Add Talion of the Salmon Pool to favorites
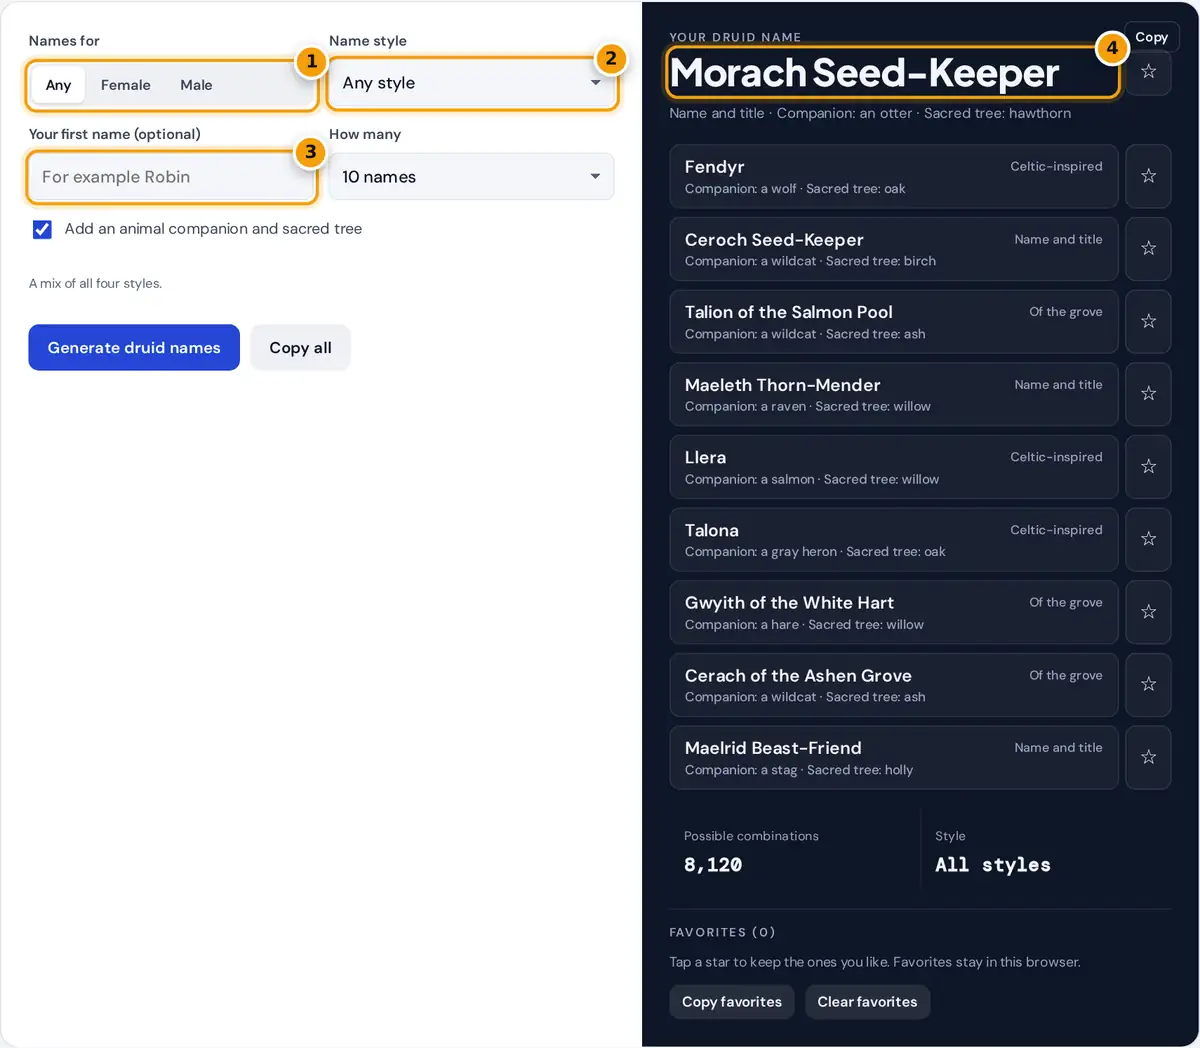 tap(1148, 321)
